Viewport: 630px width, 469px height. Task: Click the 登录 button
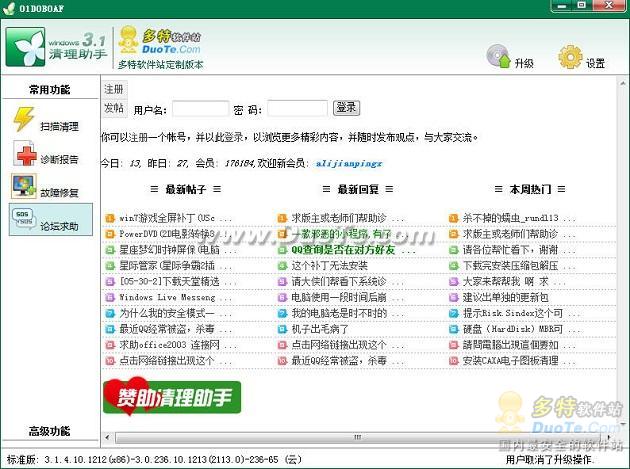pyautogui.click(x=346, y=108)
